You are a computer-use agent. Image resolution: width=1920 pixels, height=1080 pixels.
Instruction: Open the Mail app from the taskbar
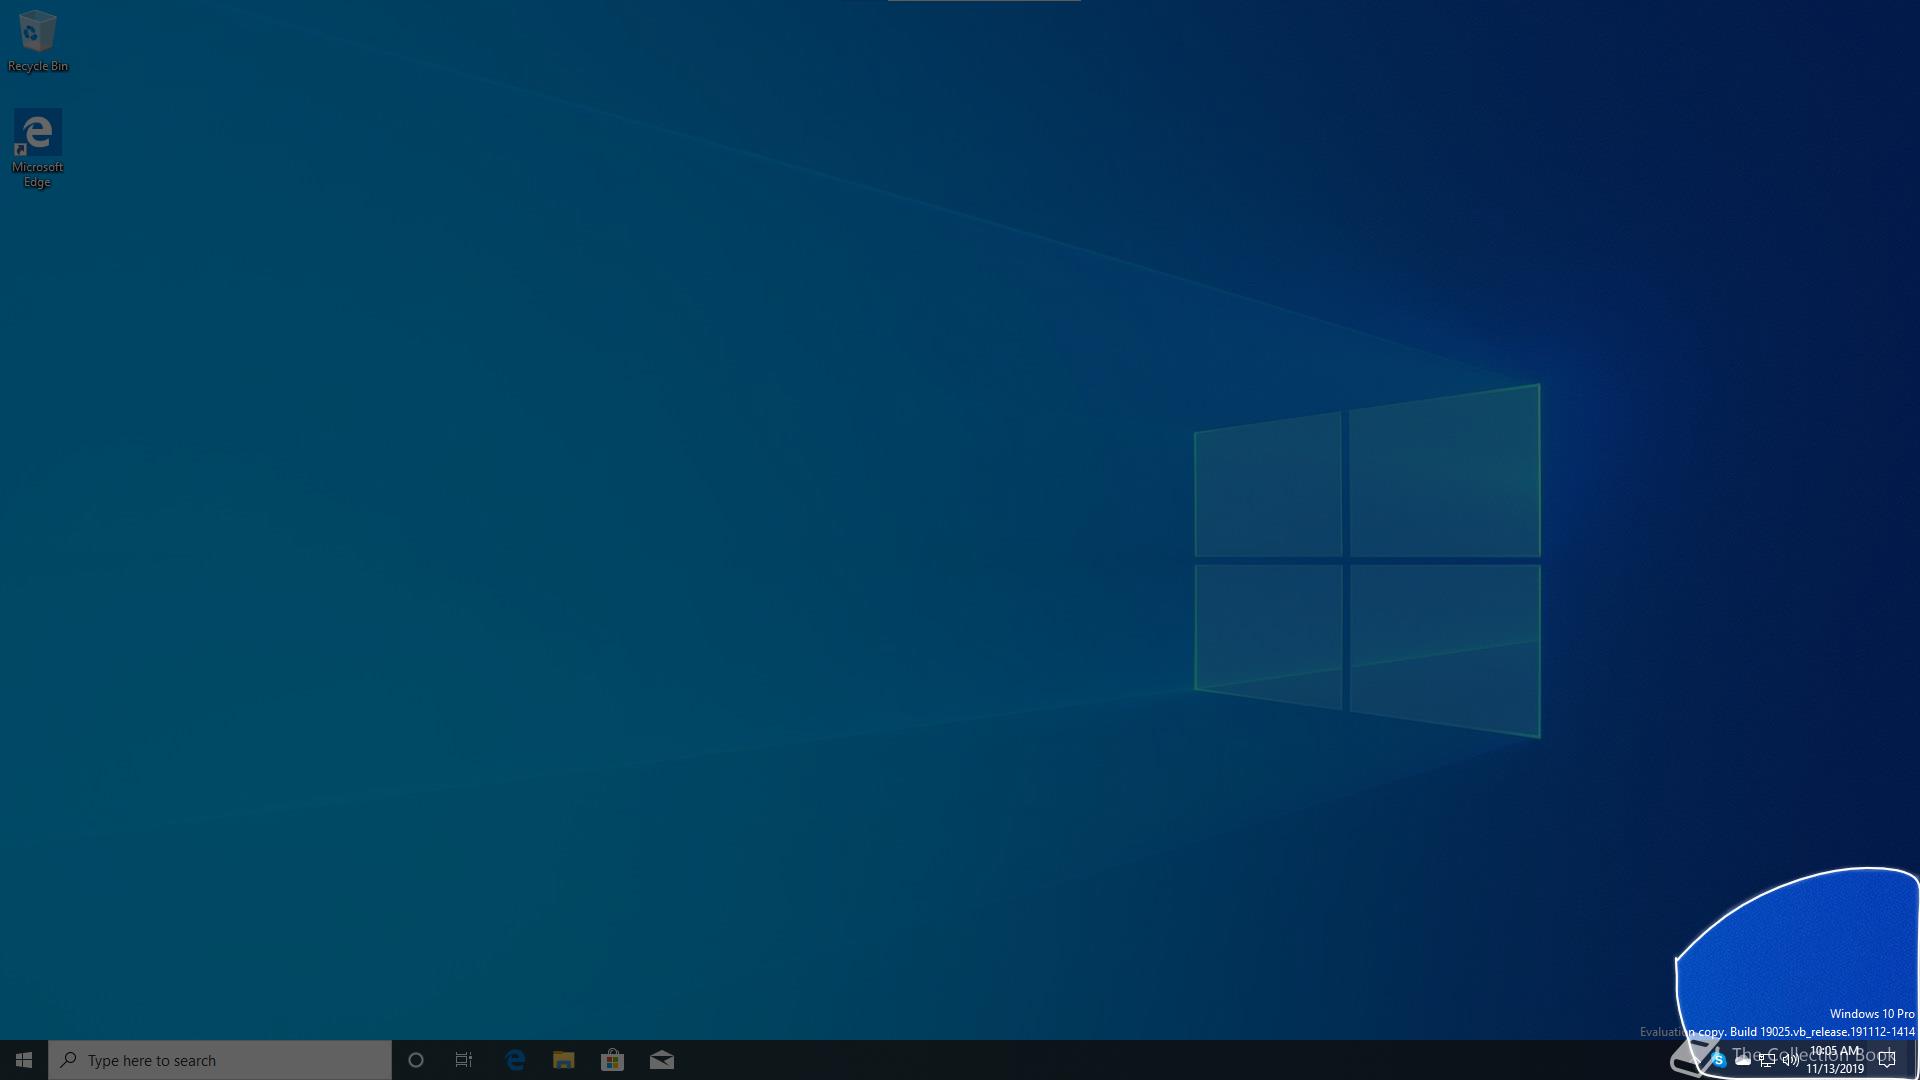pos(662,1060)
